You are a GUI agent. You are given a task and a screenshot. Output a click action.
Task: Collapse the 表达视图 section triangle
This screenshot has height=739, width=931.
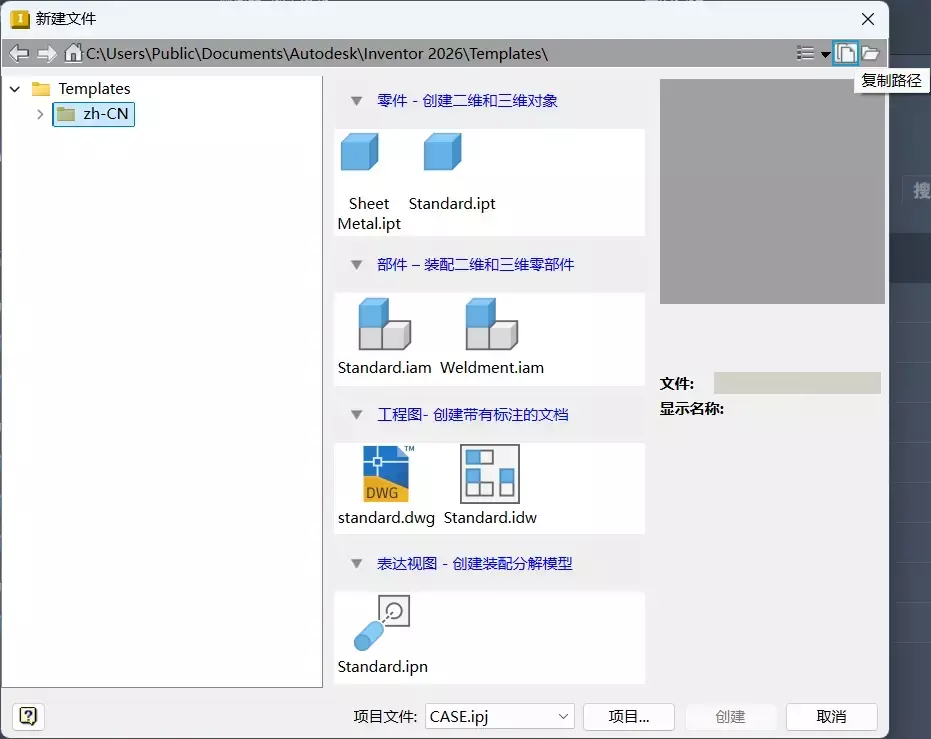point(356,563)
